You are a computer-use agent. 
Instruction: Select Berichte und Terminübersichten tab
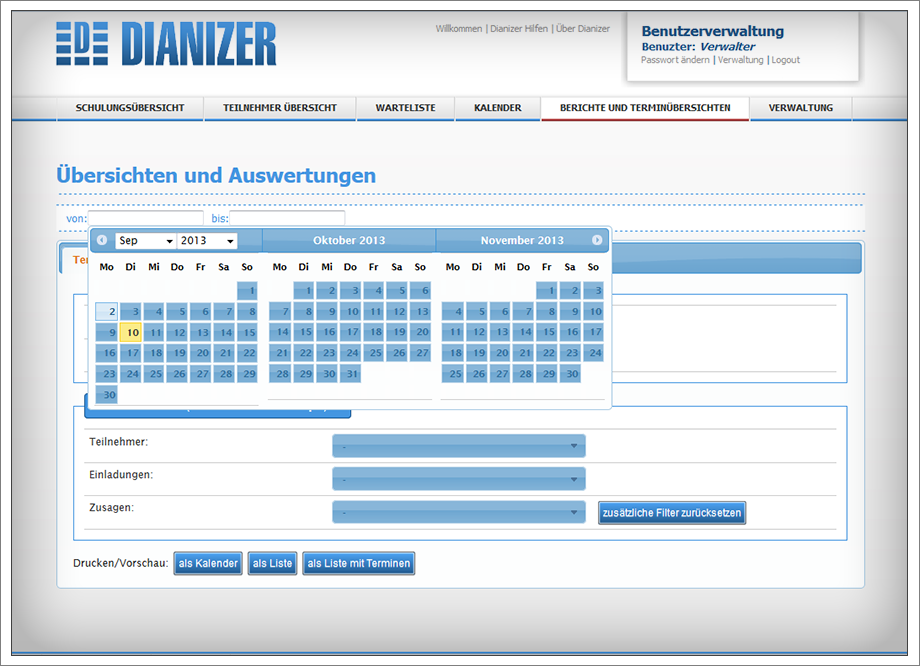coord(645,108)
